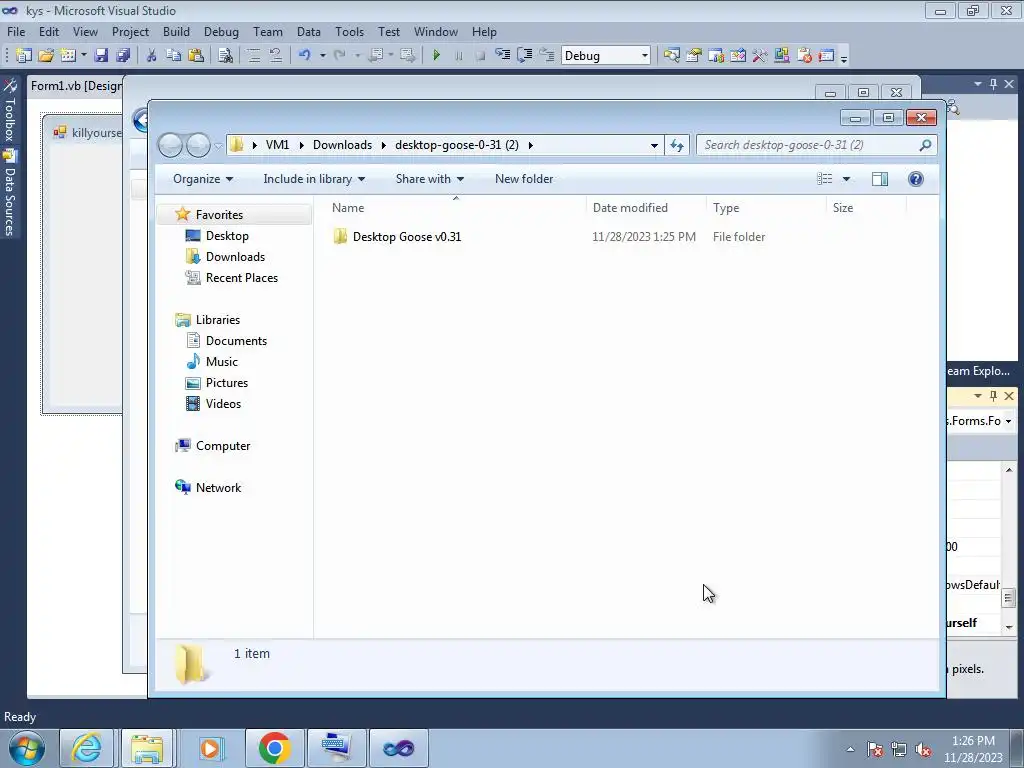The image size is (1024, 768).
Task: Click the Explorer help question mark icon
Action: (916, 179)
